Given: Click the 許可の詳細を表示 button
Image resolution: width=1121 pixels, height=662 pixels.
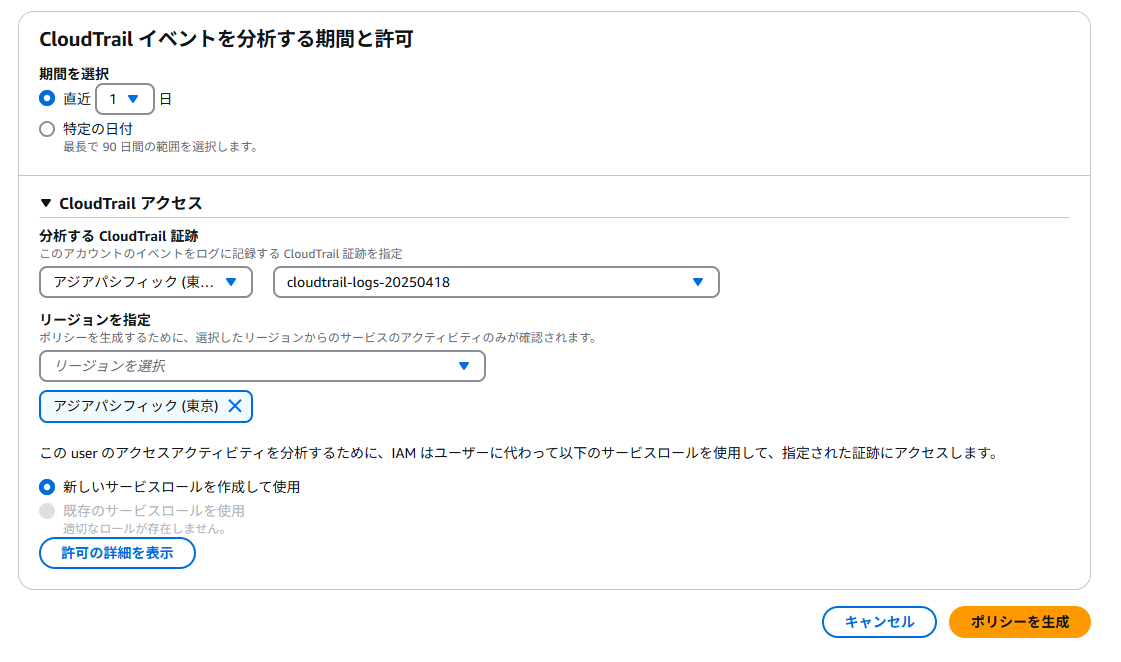Looking at the screenshot, I should 117,552.
